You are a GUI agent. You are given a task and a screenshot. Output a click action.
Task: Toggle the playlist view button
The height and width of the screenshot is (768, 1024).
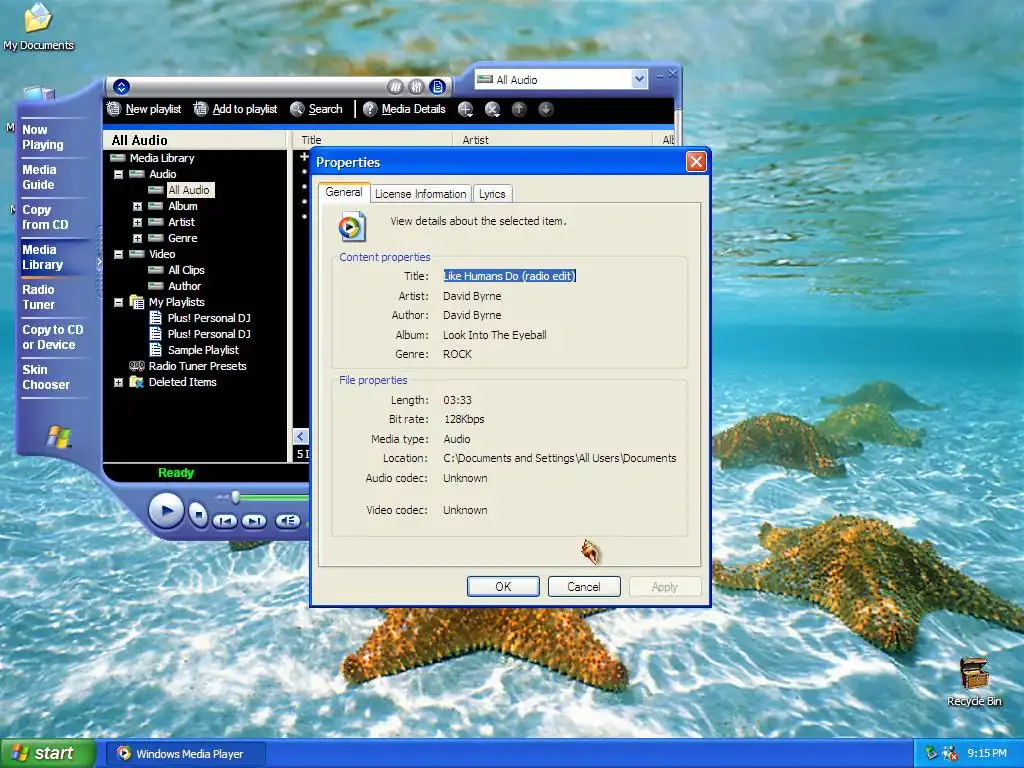tap(438, 87)
